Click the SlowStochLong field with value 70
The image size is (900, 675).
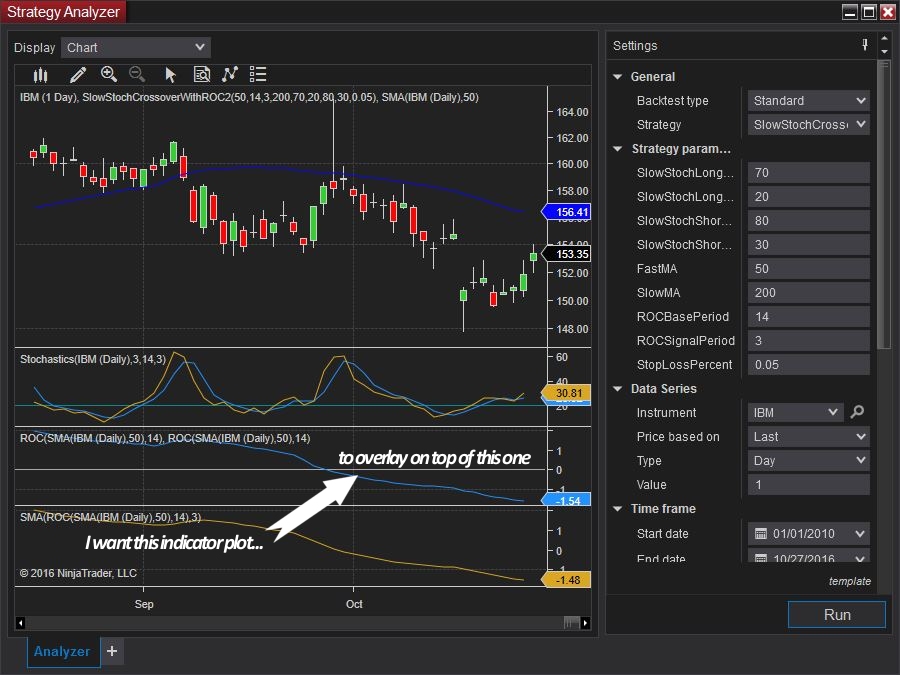[808, 173]
